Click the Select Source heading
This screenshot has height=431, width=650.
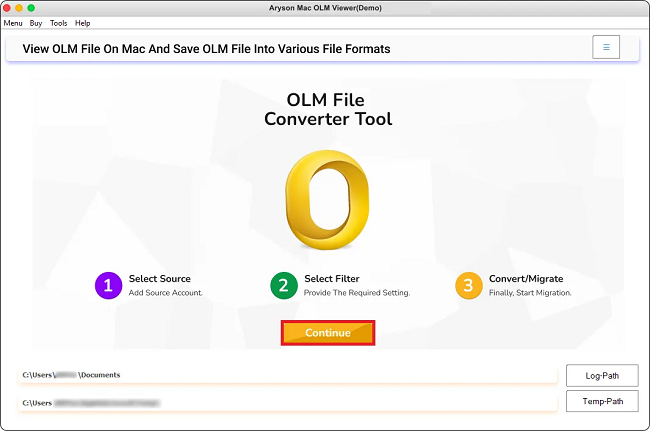pos(160,279)
